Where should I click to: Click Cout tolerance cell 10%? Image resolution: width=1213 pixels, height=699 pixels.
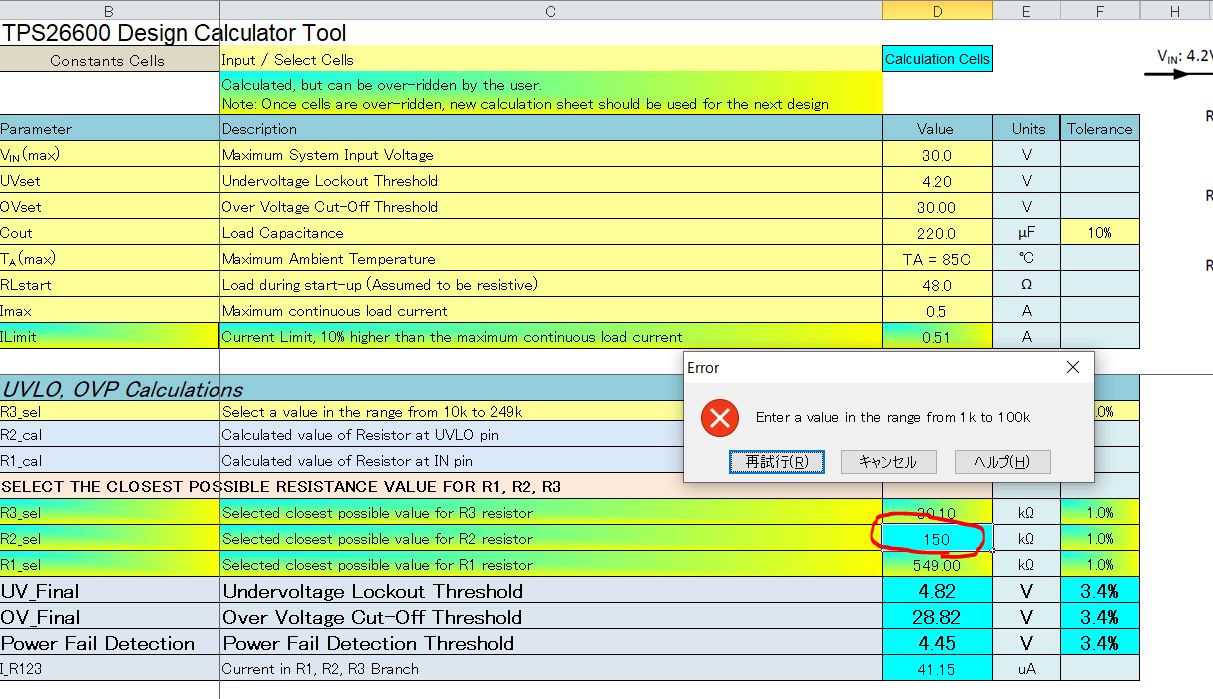[1099, 233]
